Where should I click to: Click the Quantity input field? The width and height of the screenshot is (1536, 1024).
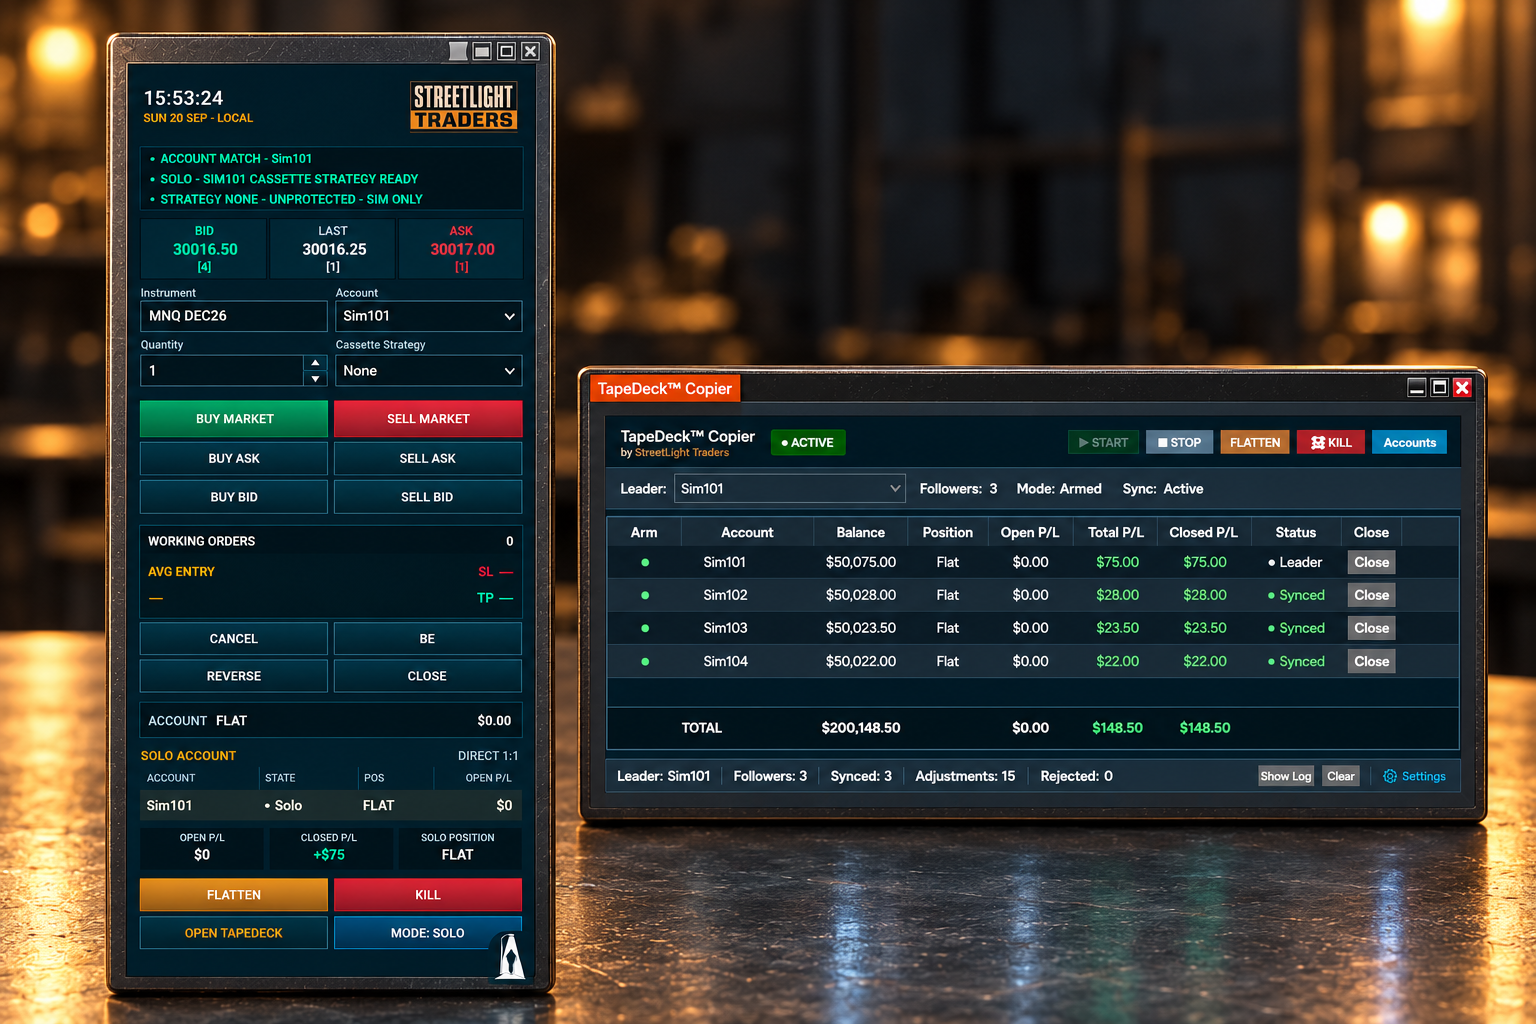(x=222, y=371)
